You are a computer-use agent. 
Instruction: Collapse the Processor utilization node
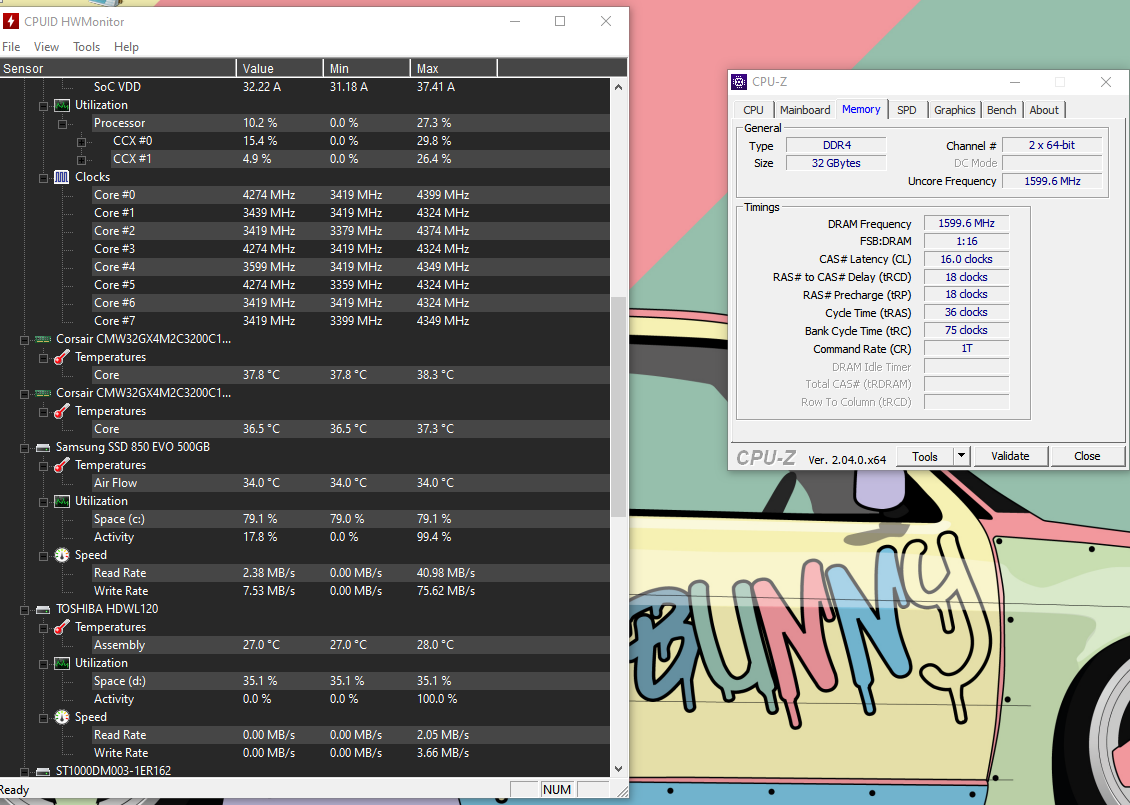pyautogui.click(x=63, y=124)
